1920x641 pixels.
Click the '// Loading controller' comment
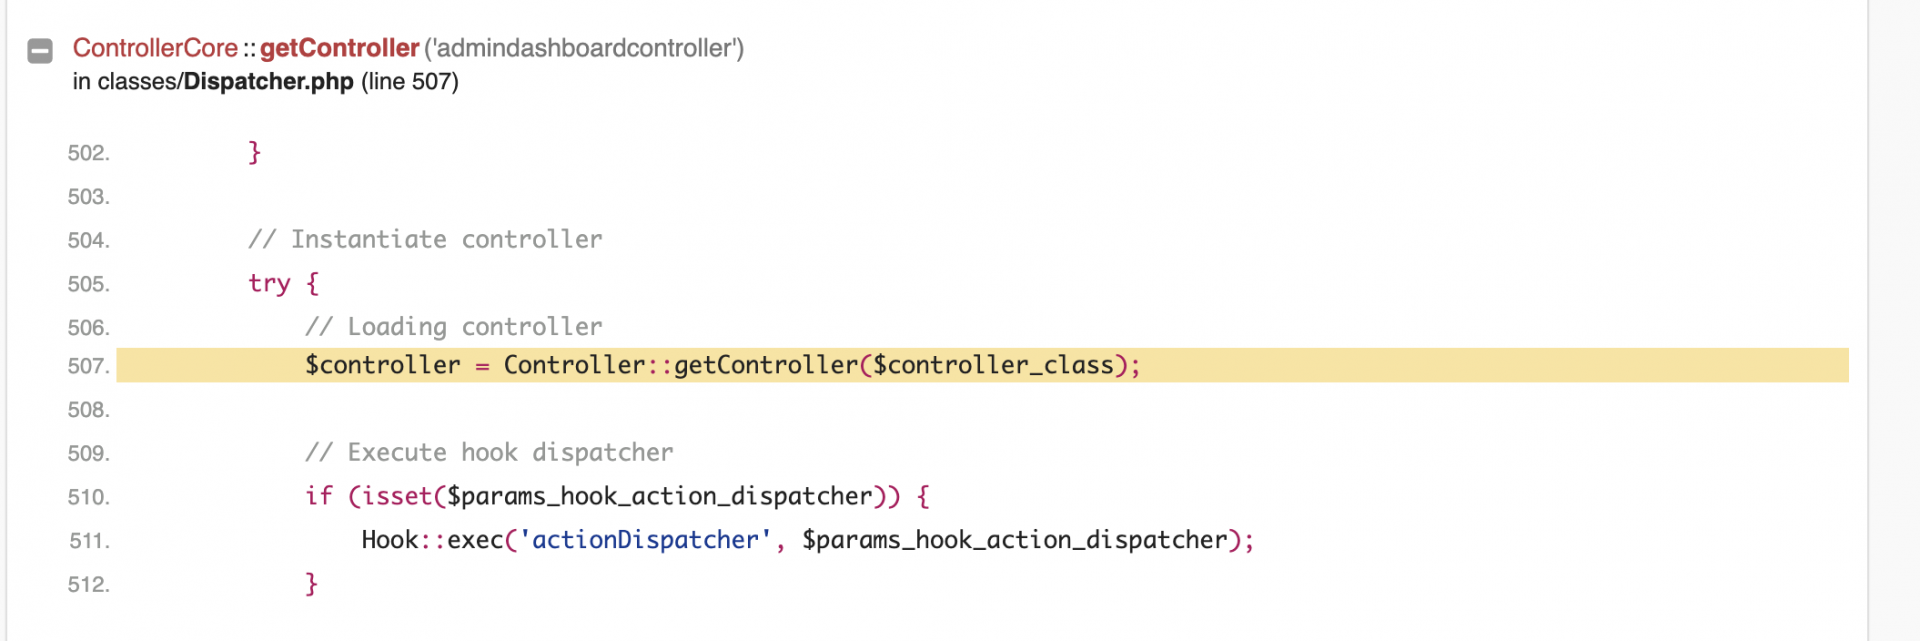click(454, 326)
